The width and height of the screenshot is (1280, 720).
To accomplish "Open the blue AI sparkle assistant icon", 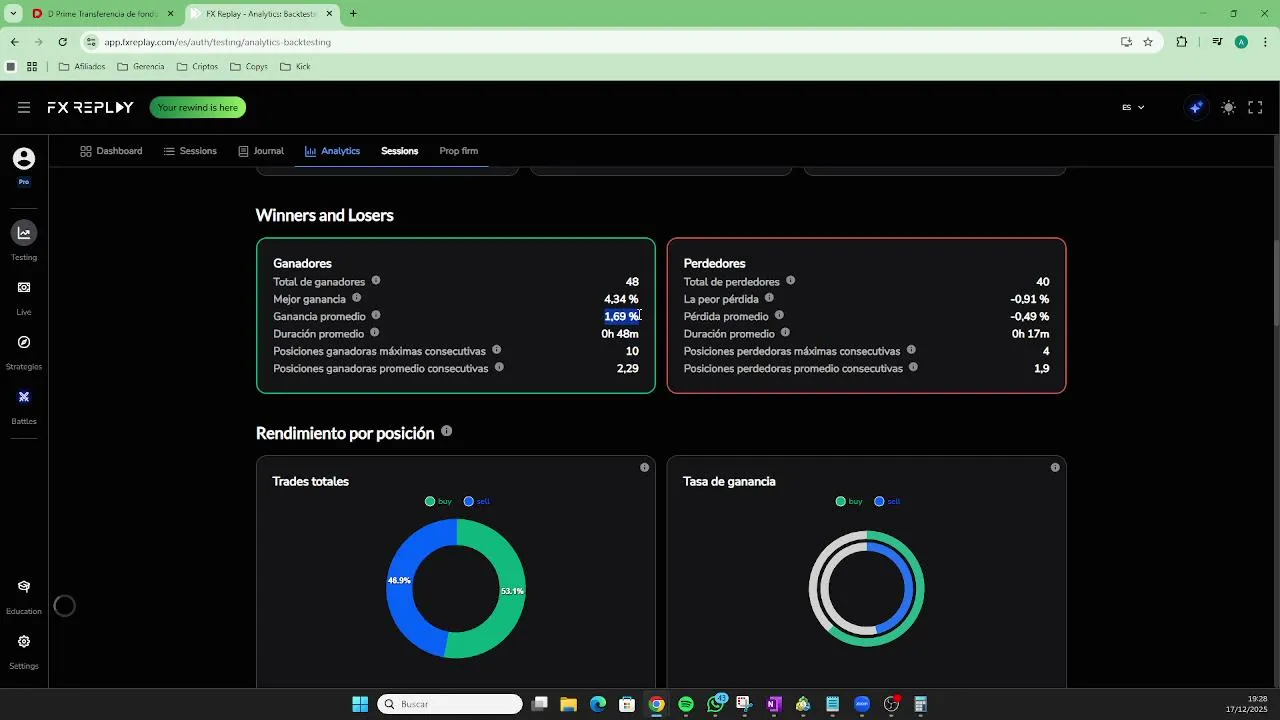I will pyautogui.click(x=1196, y=107).
